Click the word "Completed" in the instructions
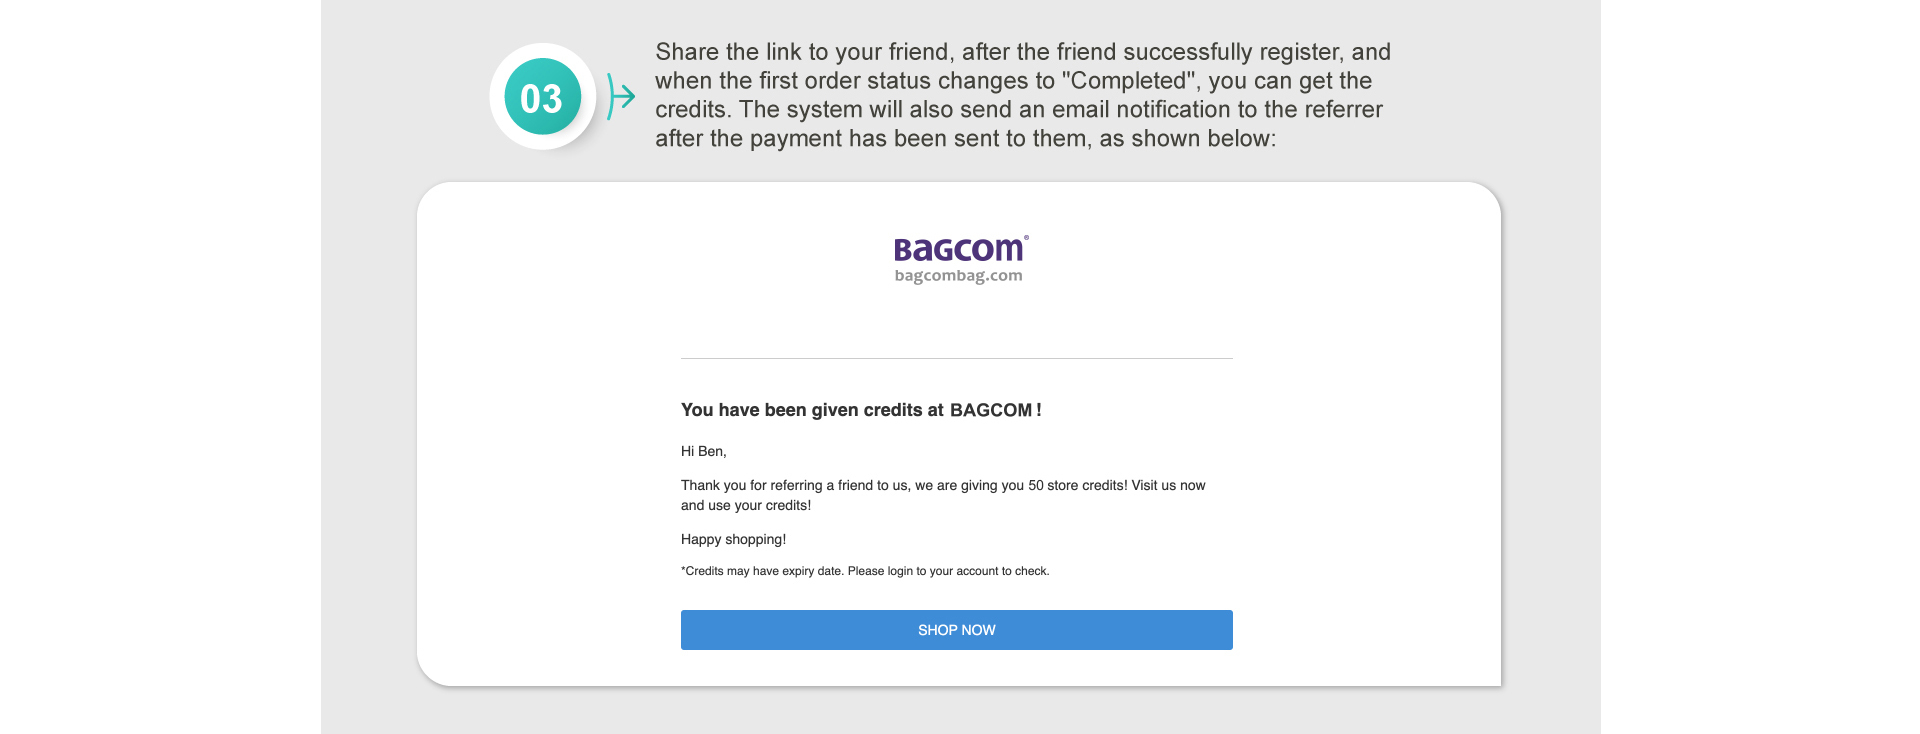 pos(1130,81)
